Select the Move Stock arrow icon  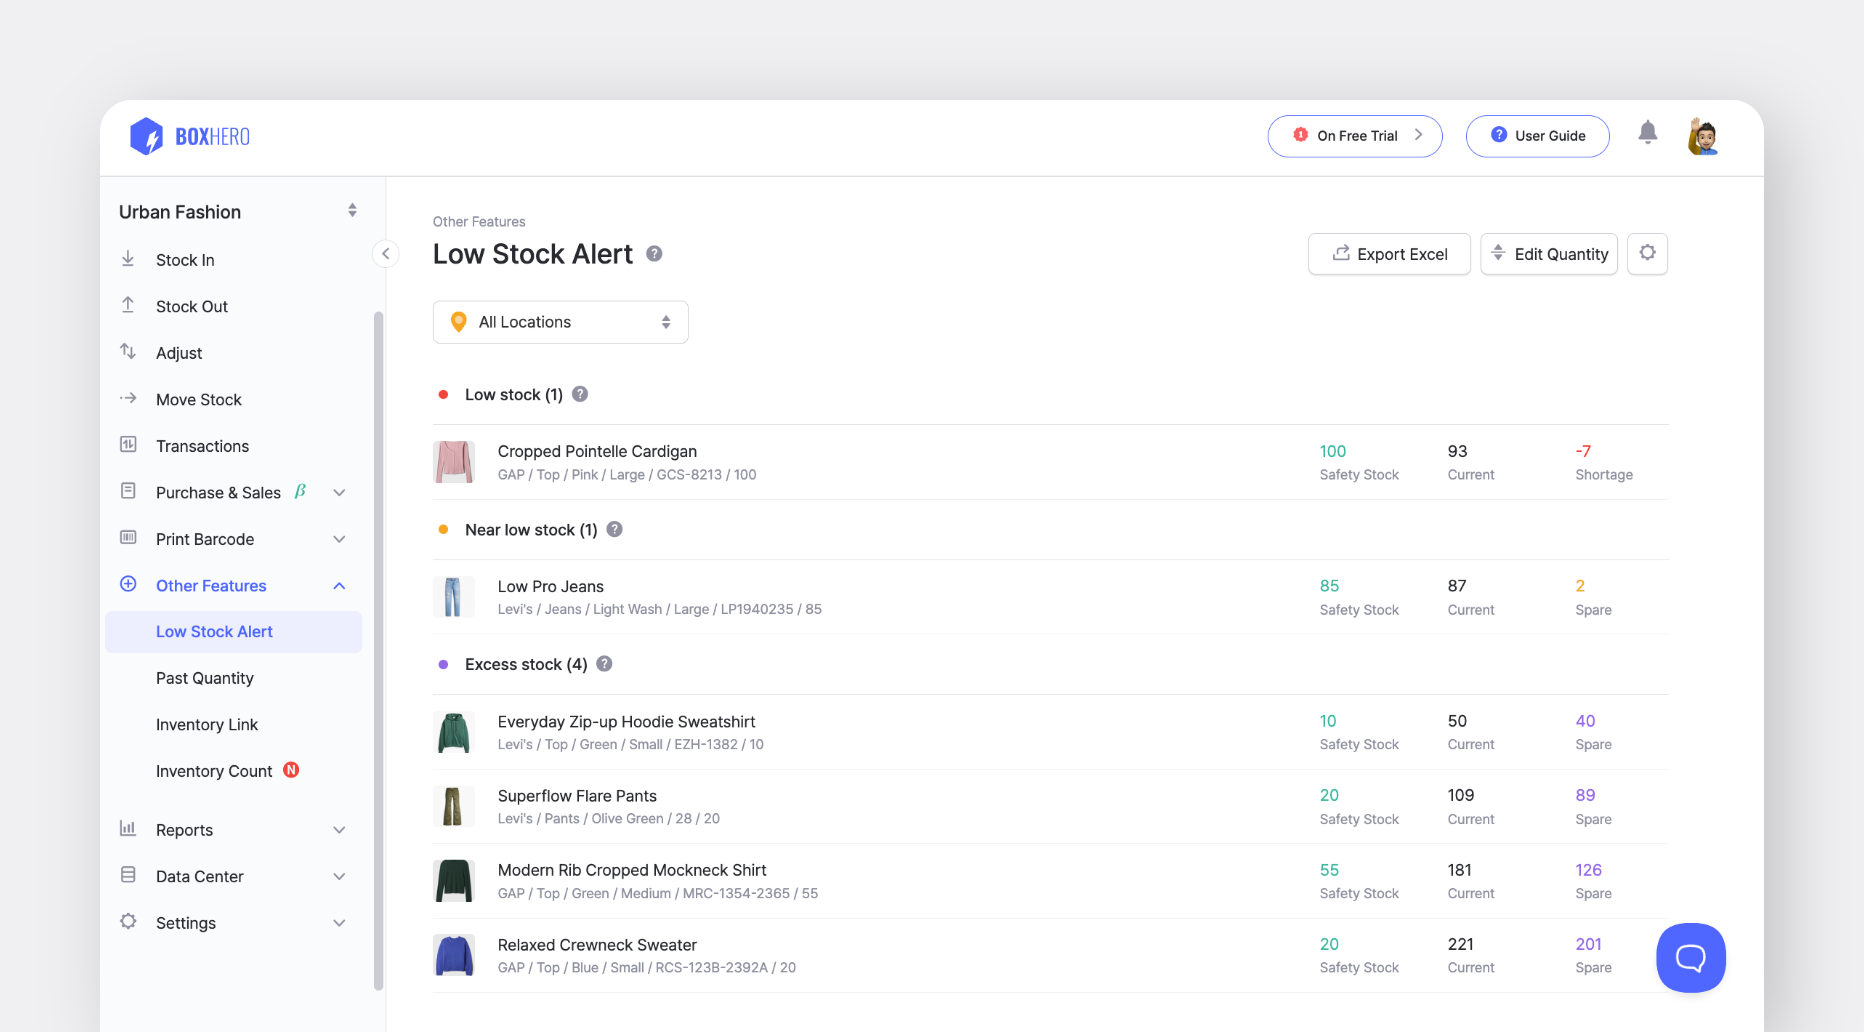[128, 399]
